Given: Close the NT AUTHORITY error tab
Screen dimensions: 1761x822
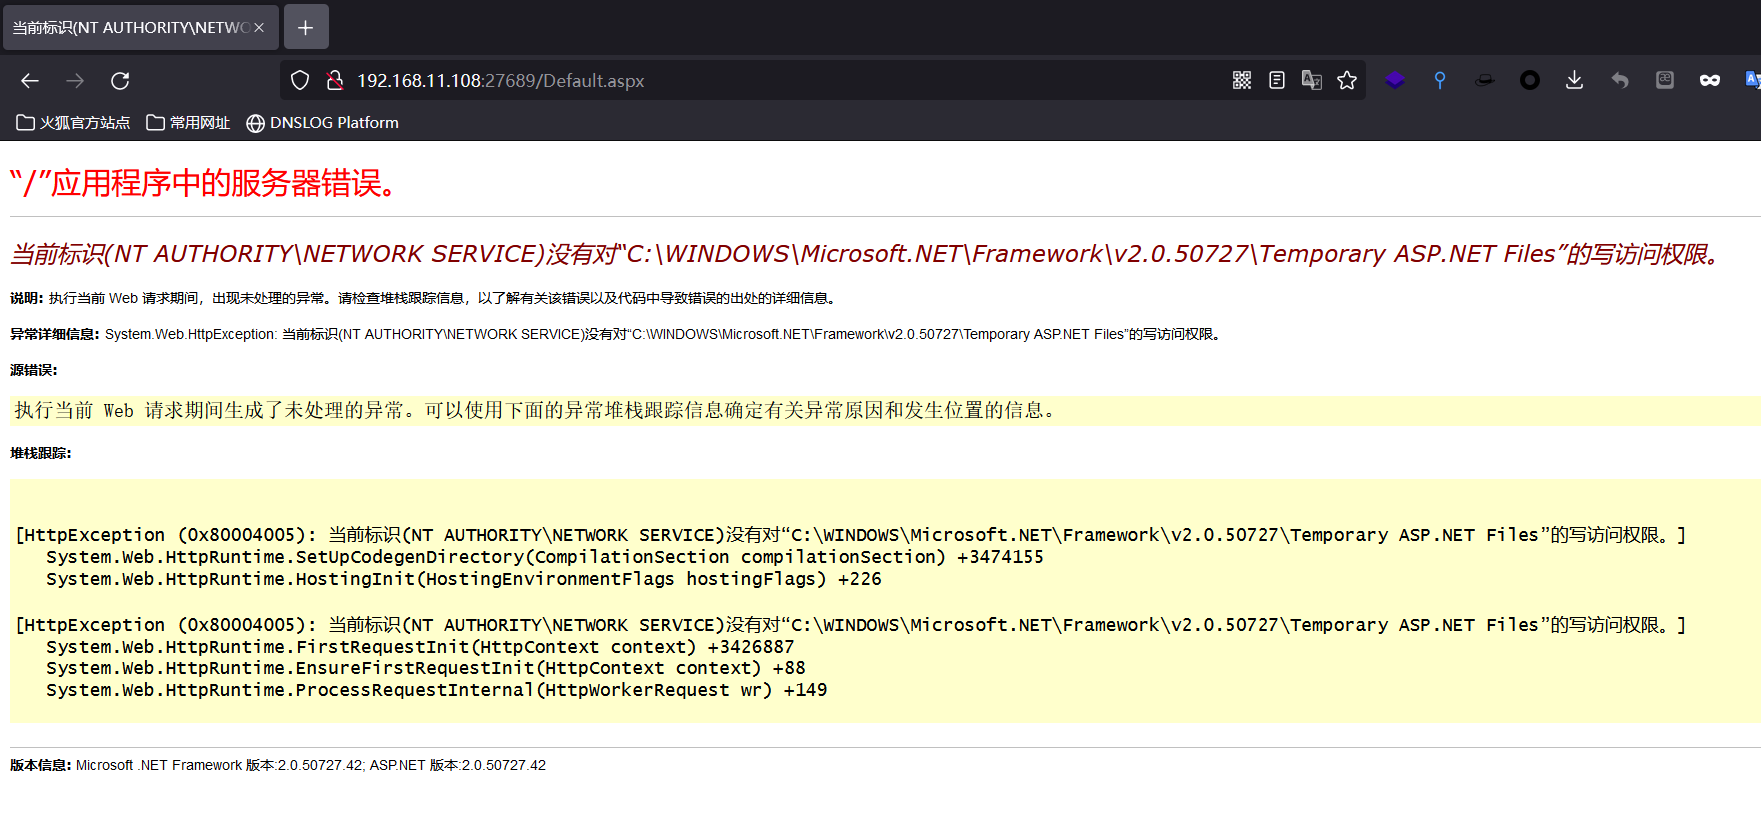Looking at the screenshot, I should 259,27.
